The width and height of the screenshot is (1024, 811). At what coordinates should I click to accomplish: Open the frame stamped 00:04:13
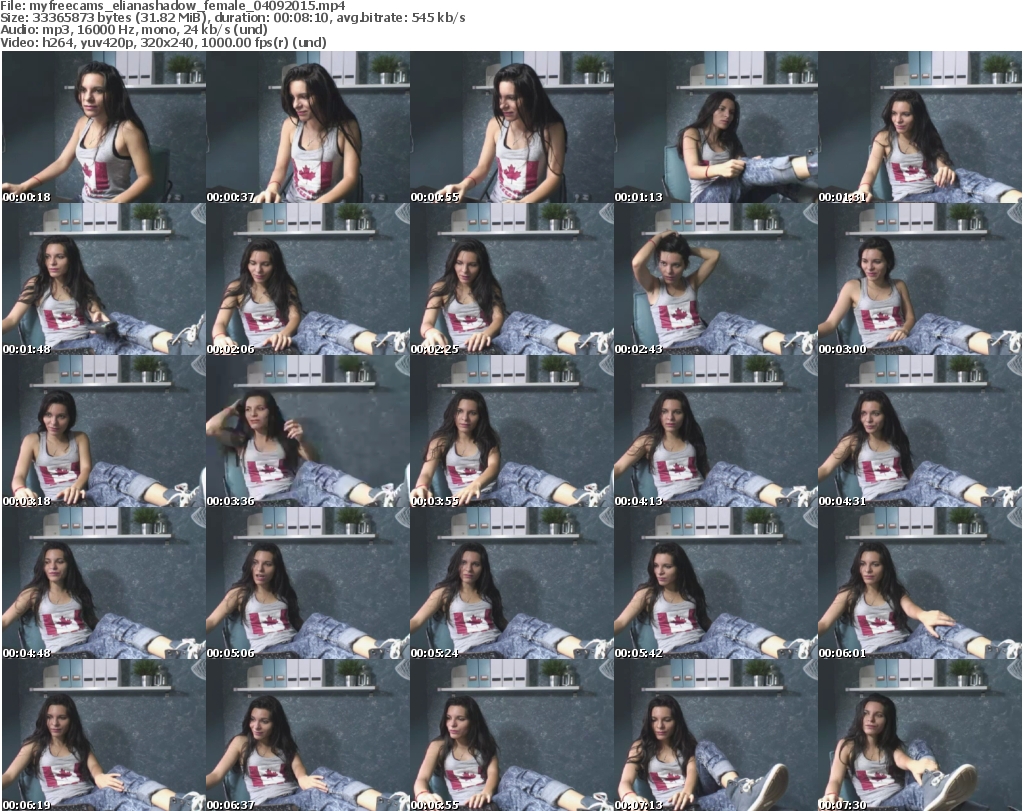(x=716, y=431)
